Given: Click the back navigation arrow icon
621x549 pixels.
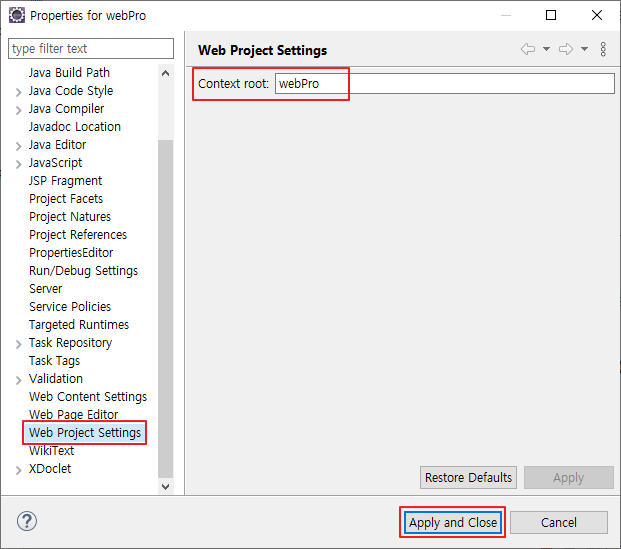Looking at the screenshot, I should click(x=528, y=49).
